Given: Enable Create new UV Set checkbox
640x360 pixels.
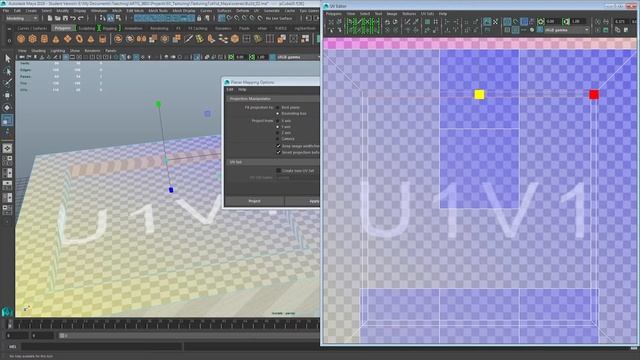Looking at the screenshot, I should coord(278,171).
